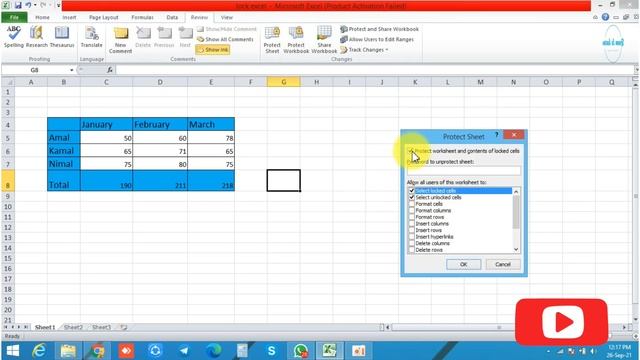Switch to the Insert tab

[x=69, y=17]
